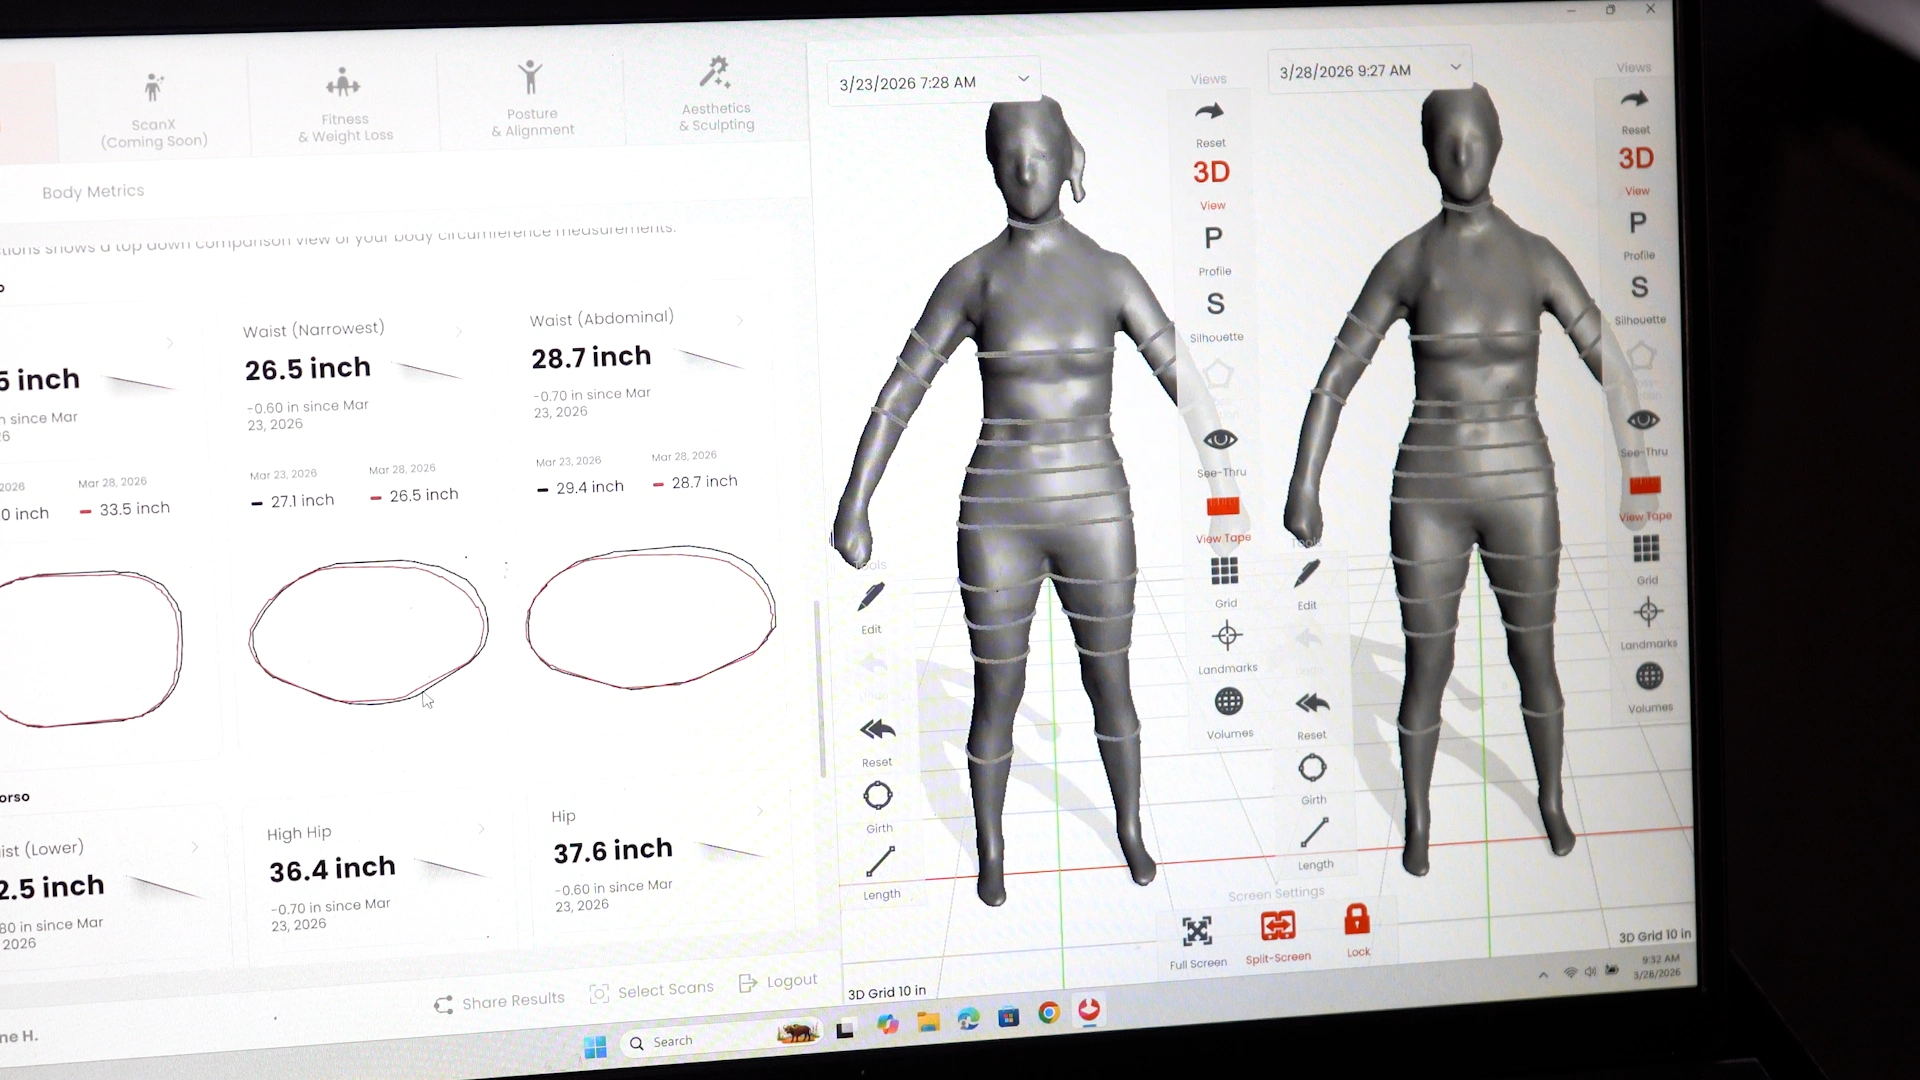The image size is (1920, 1080).
Task: Open ScanX (Coming Soon) tab
Action: (x=154, y=110)
